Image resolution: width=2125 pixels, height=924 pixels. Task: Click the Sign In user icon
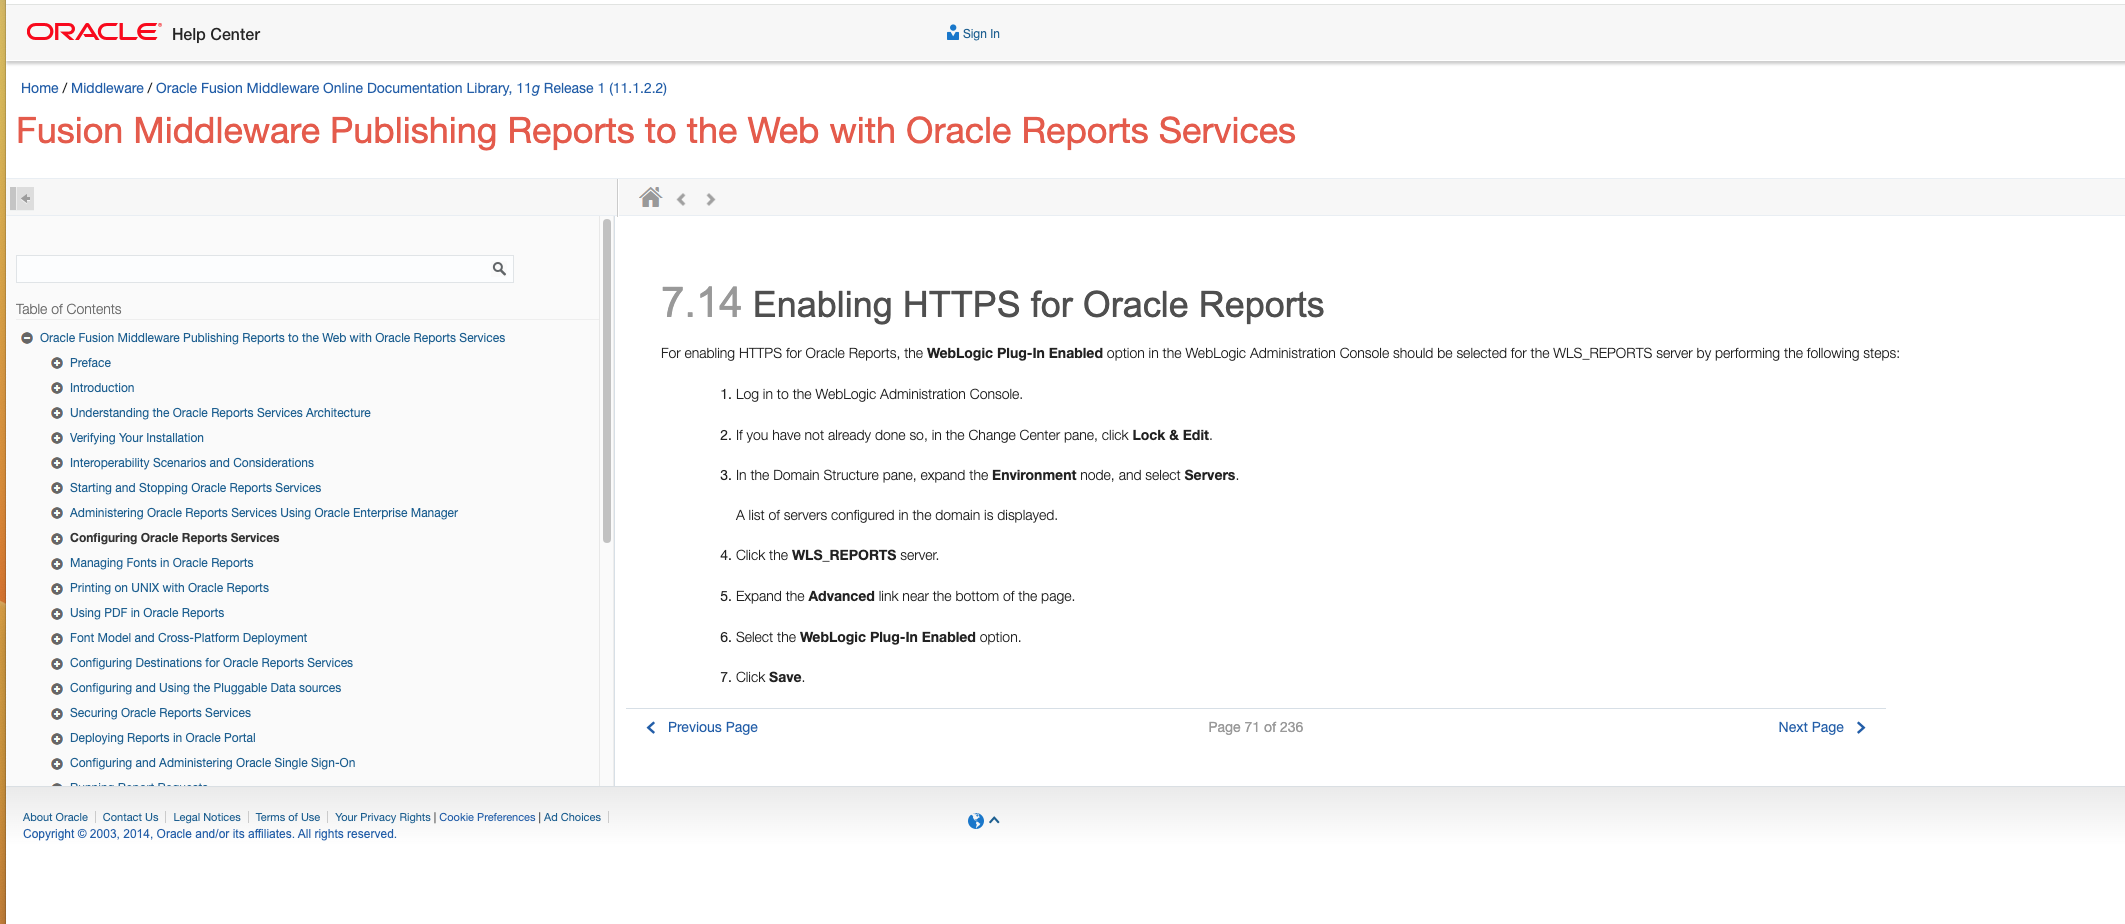pyautogui.click(x=952, y=33)
